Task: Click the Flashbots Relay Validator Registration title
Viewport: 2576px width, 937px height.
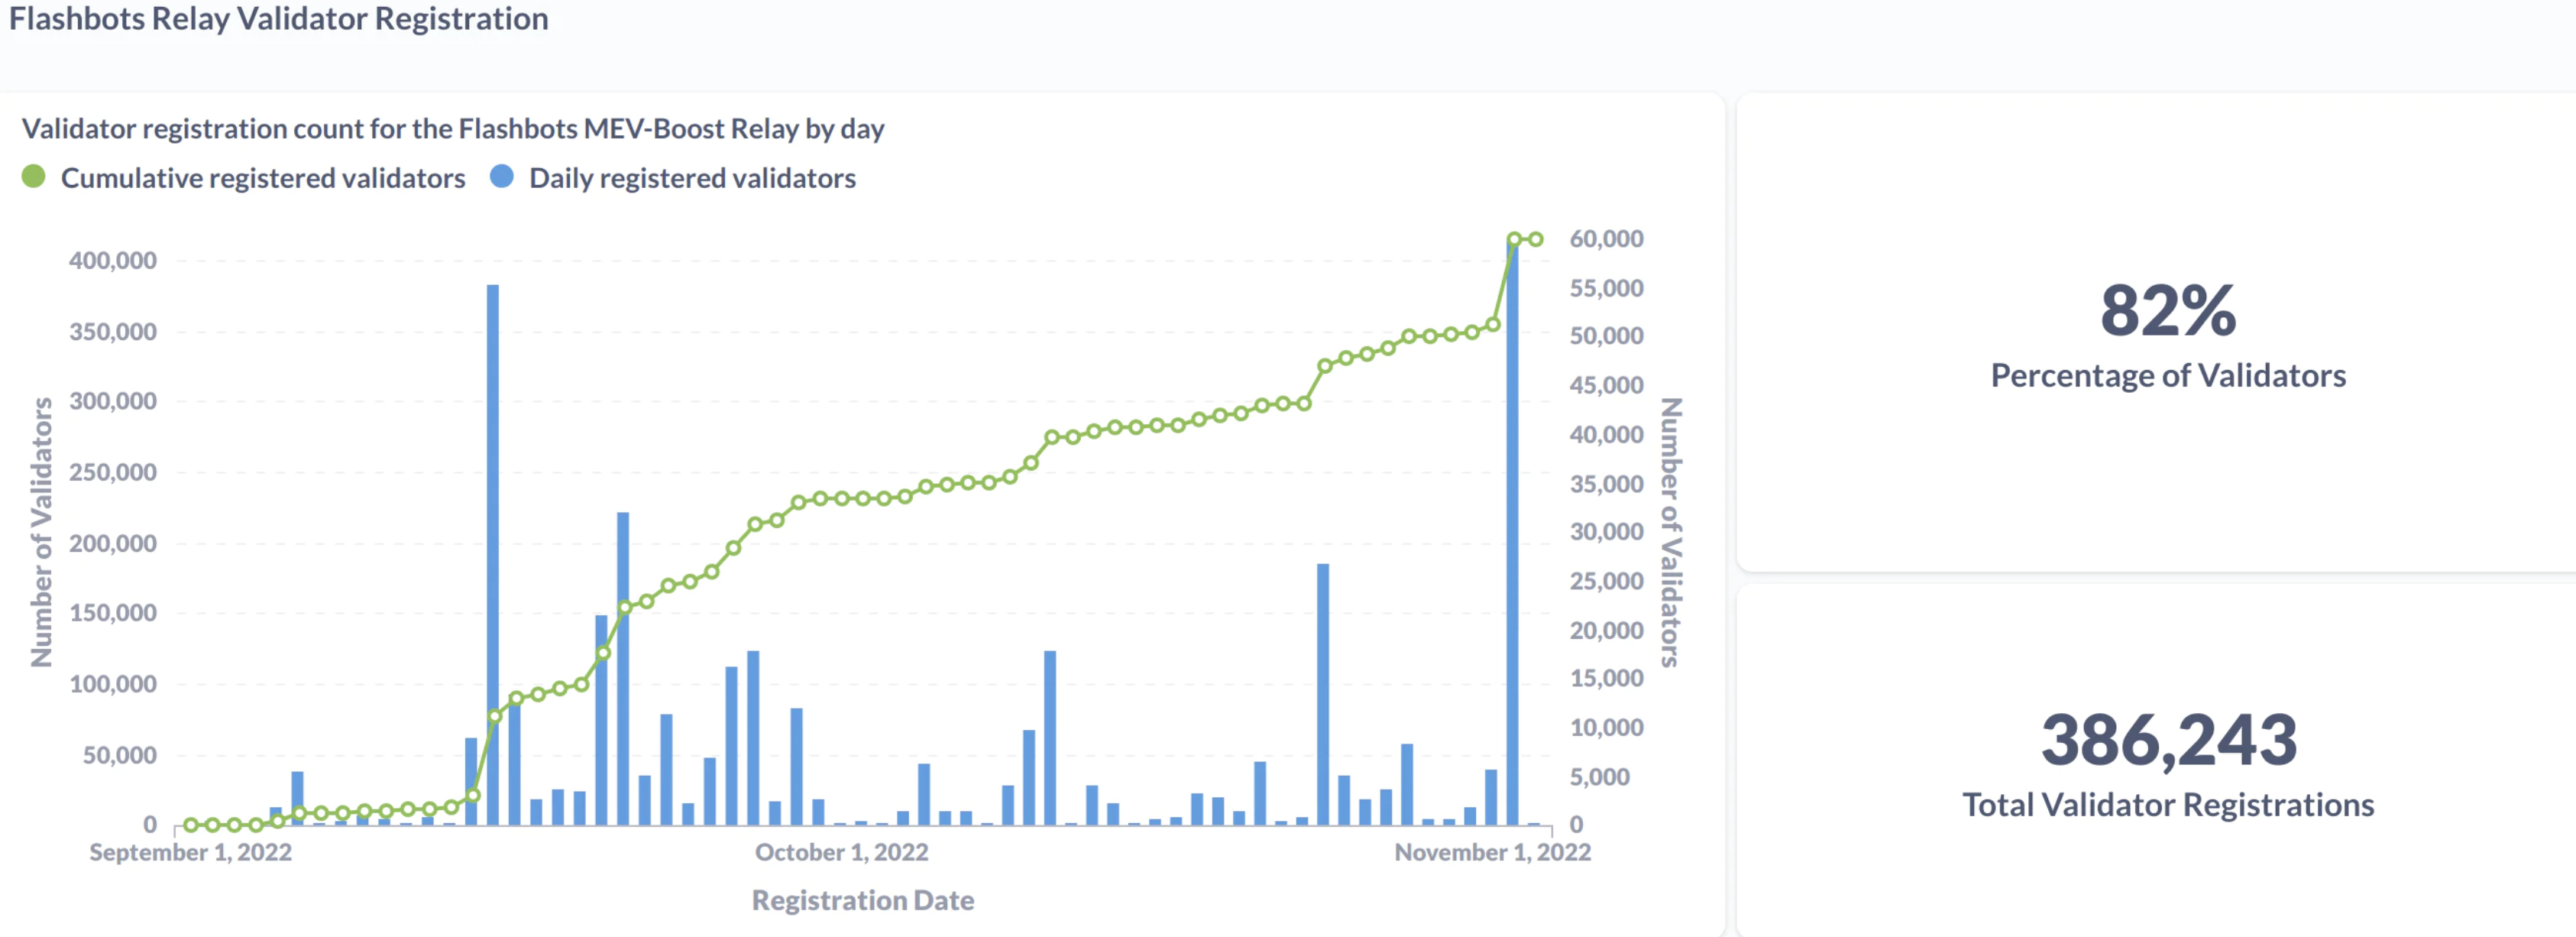Action: (279, 19)
